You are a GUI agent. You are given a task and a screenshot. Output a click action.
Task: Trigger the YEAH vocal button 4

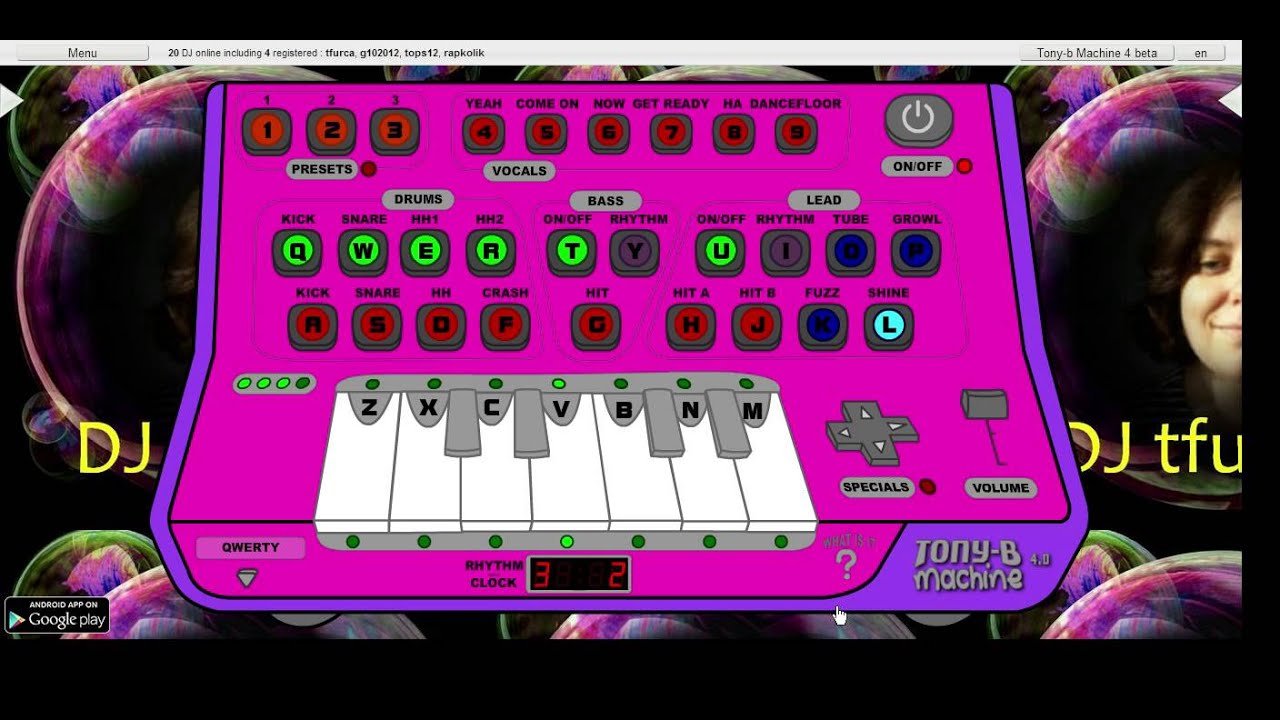(x=483, y=132)
